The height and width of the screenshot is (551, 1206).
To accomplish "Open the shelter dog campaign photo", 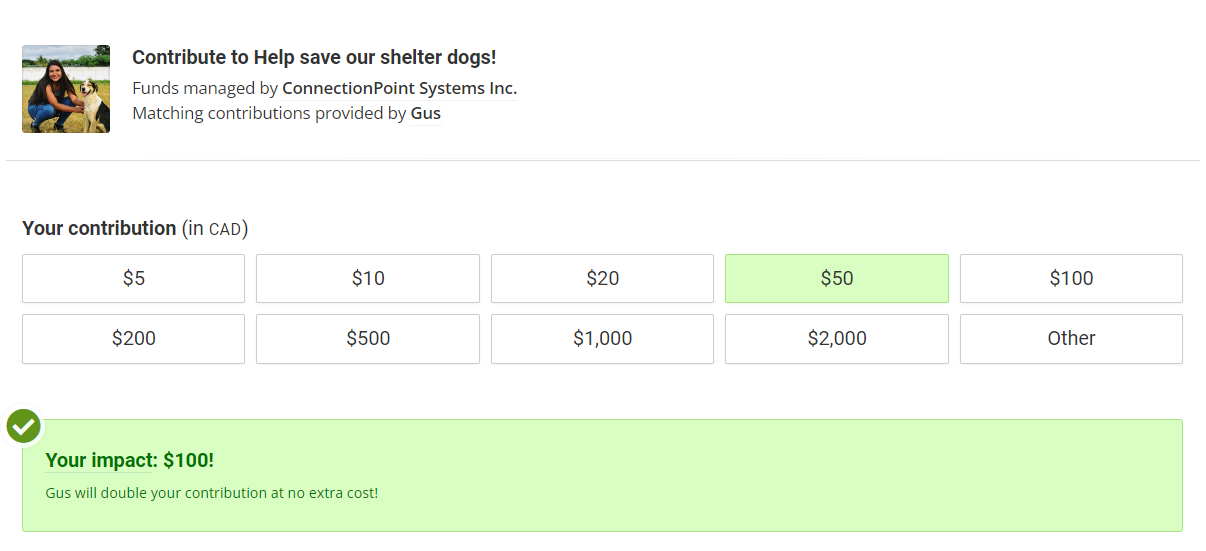I will click(x=66, y=89).
